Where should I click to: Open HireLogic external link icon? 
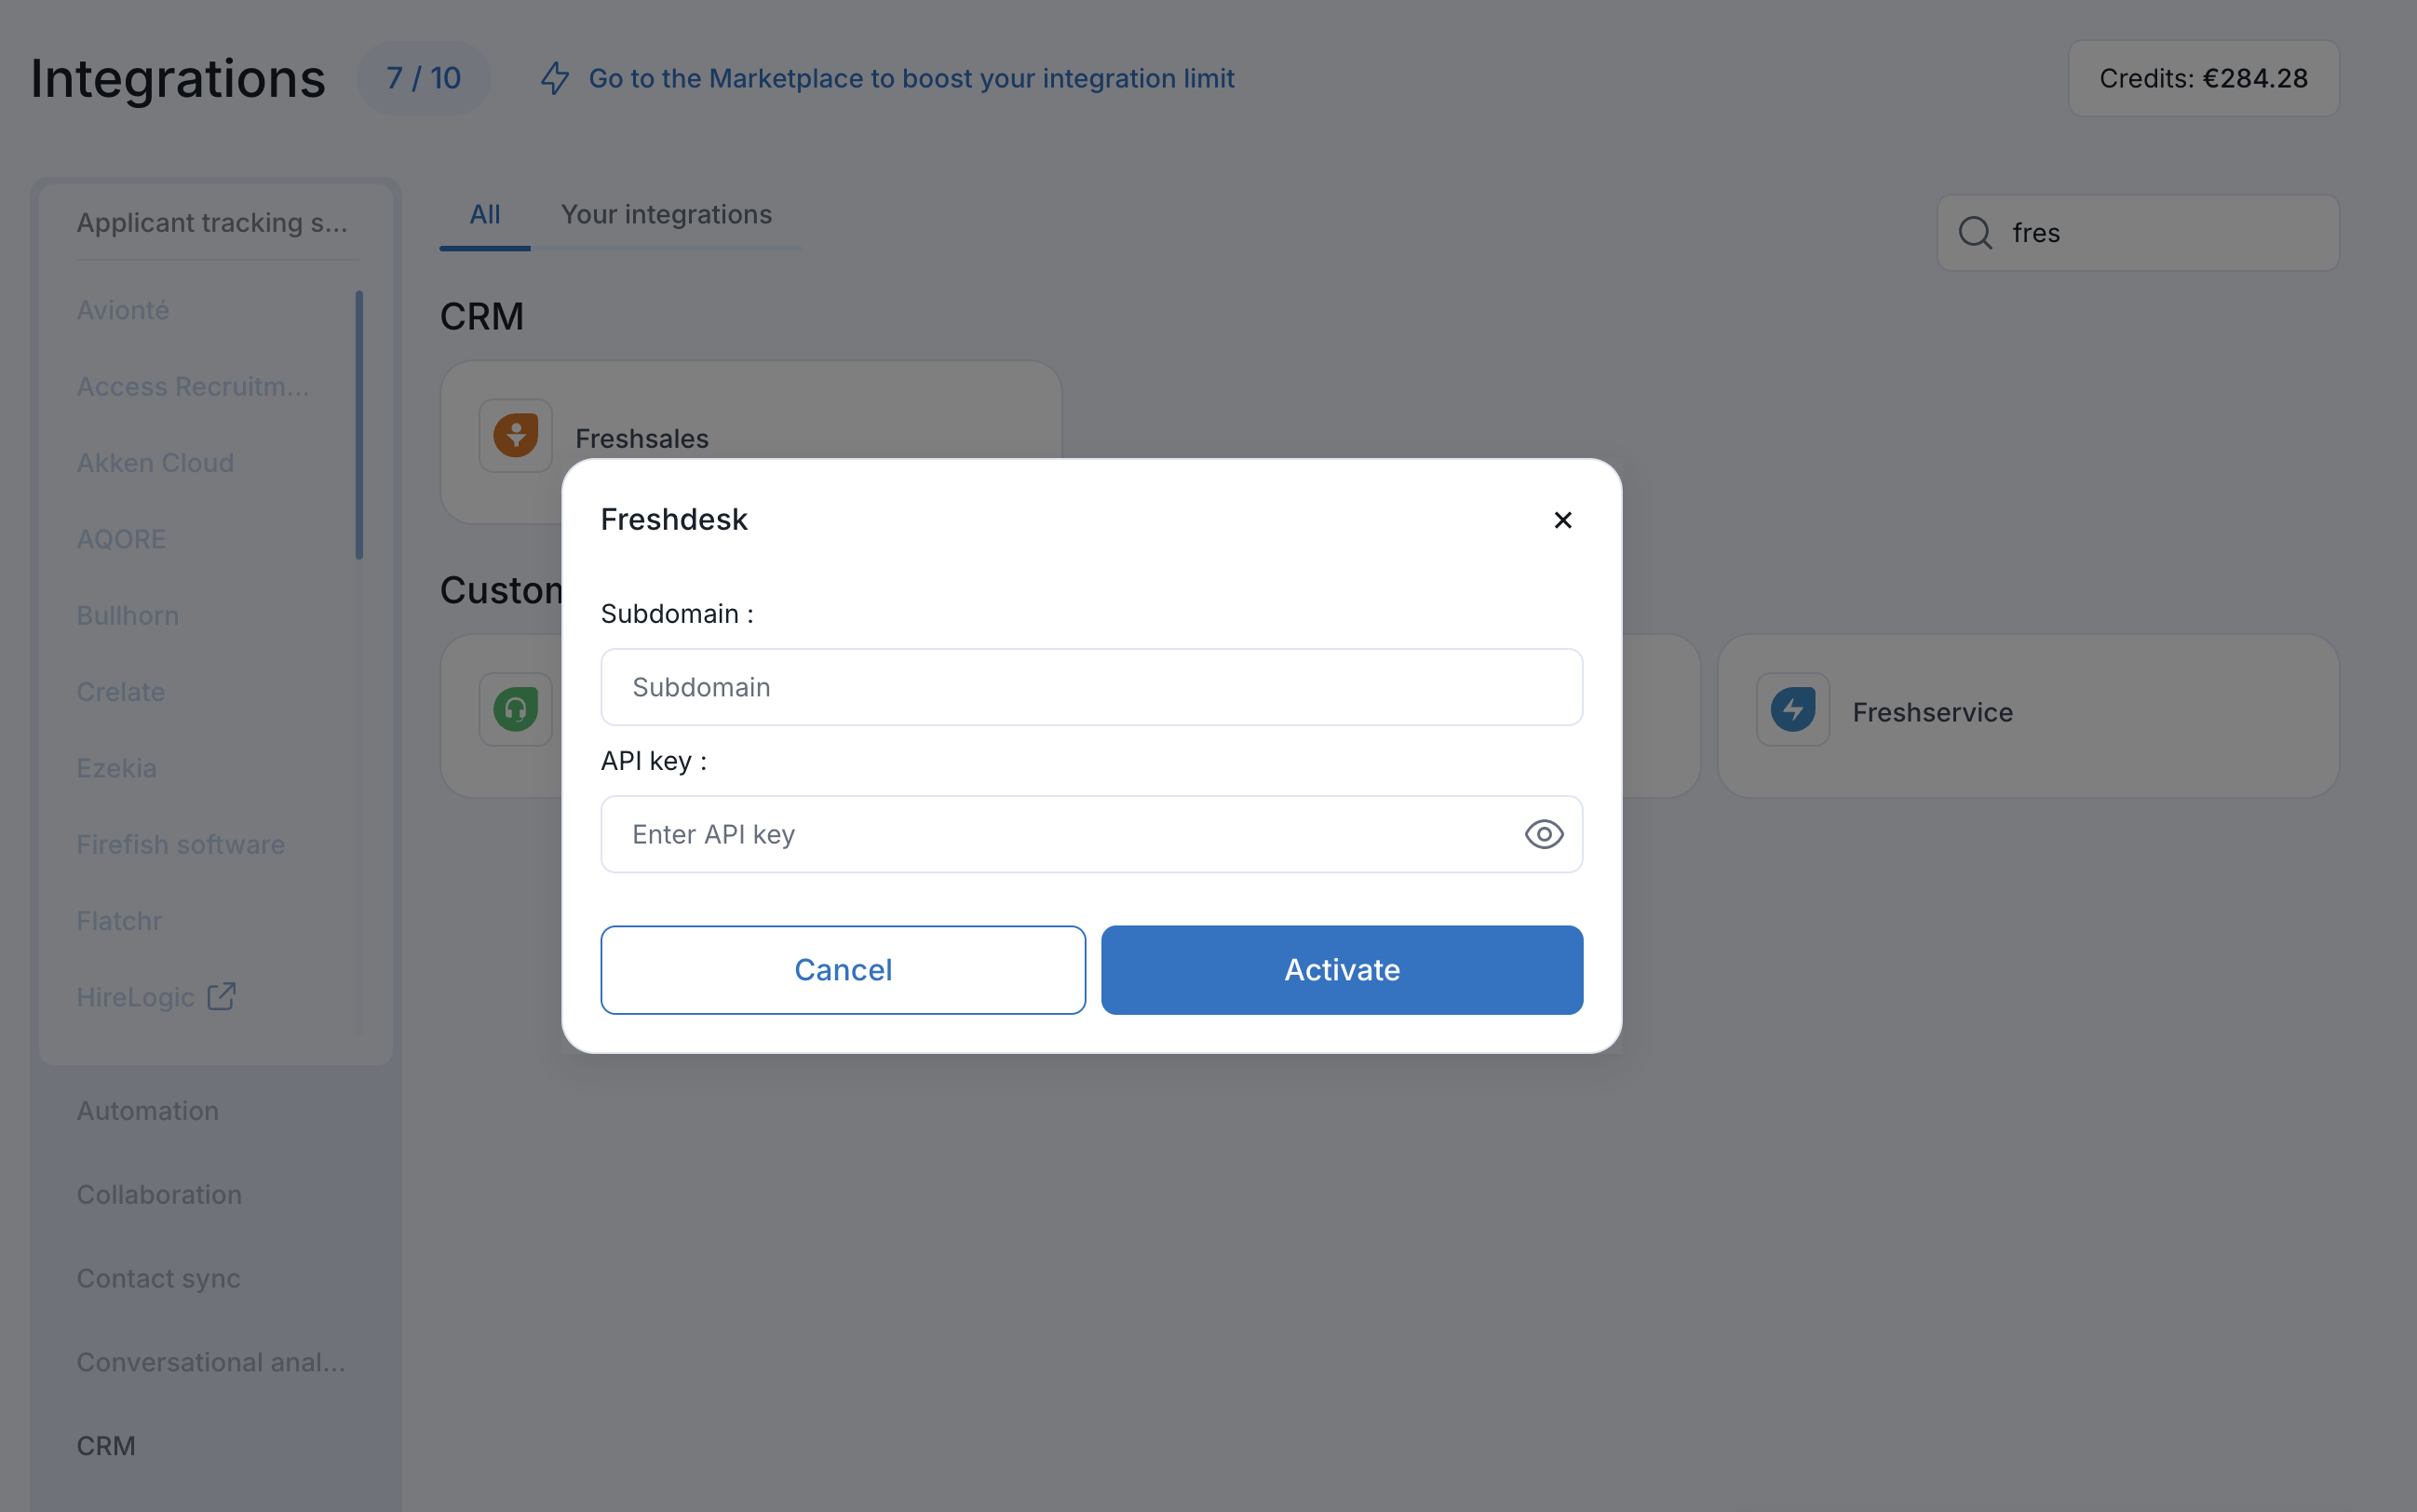click(221, 996)
